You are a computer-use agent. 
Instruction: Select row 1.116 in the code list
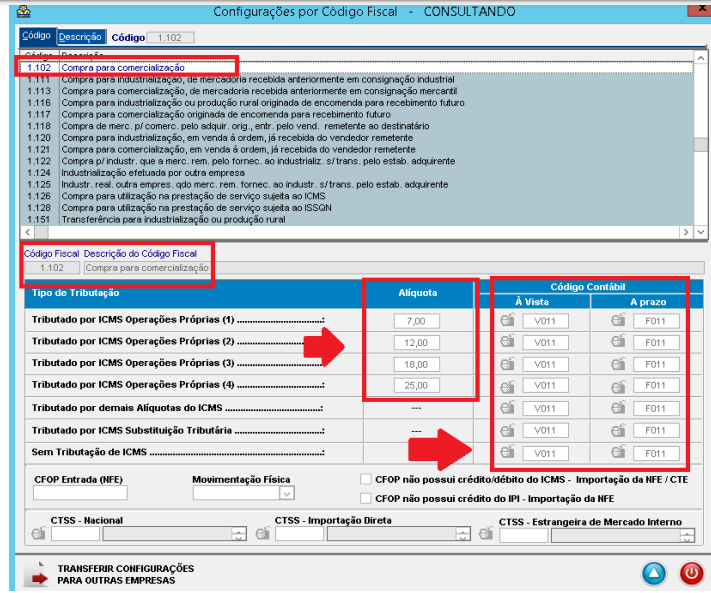coord(356,103)
